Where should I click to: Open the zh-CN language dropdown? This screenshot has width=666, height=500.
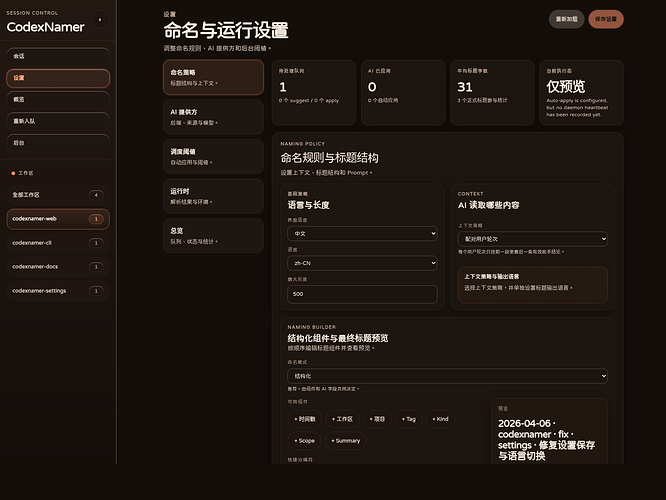pos(362,263)
